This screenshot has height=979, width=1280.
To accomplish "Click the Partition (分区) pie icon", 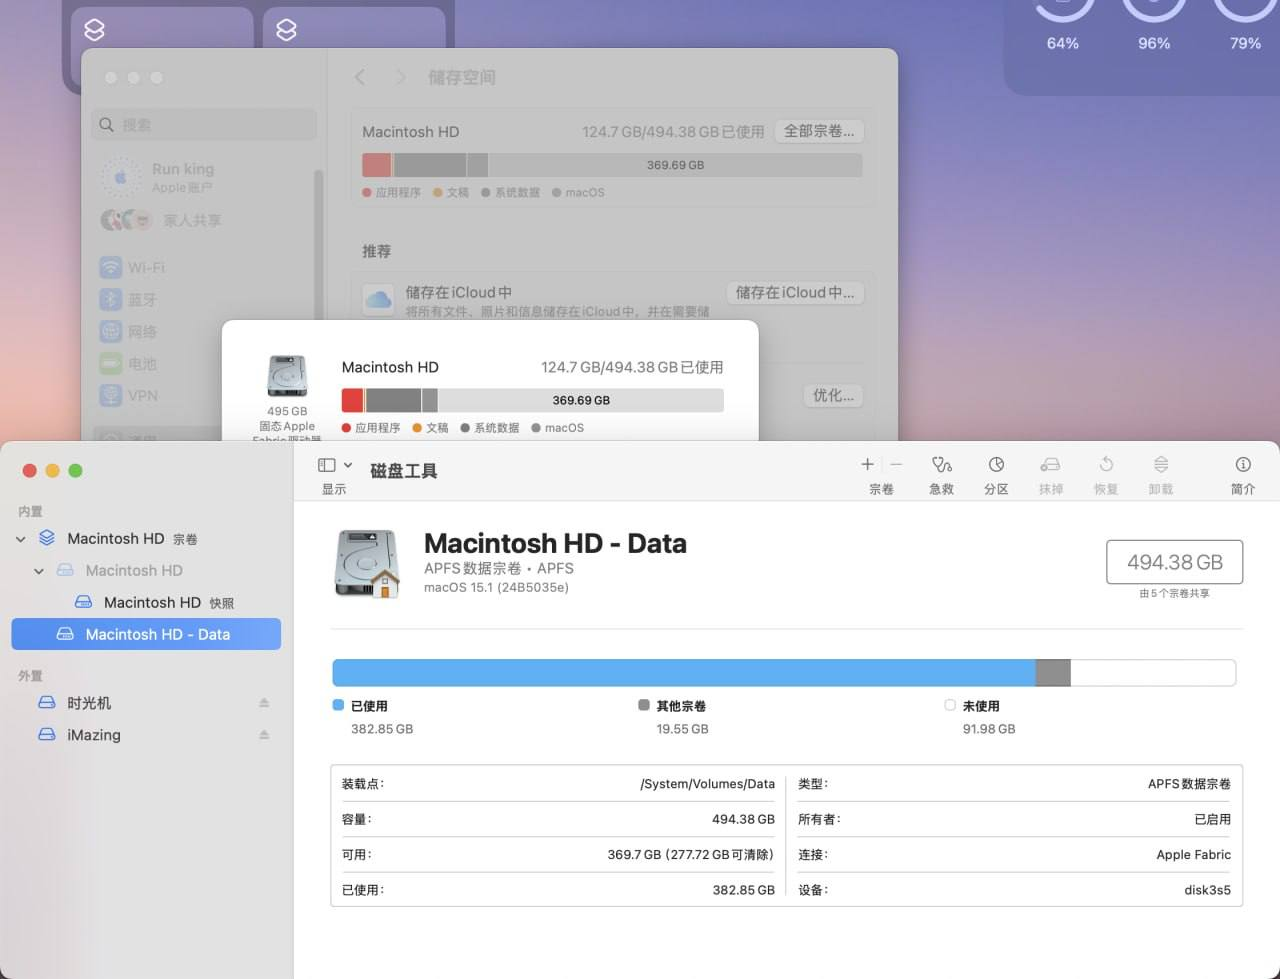I will click(996, 465).
